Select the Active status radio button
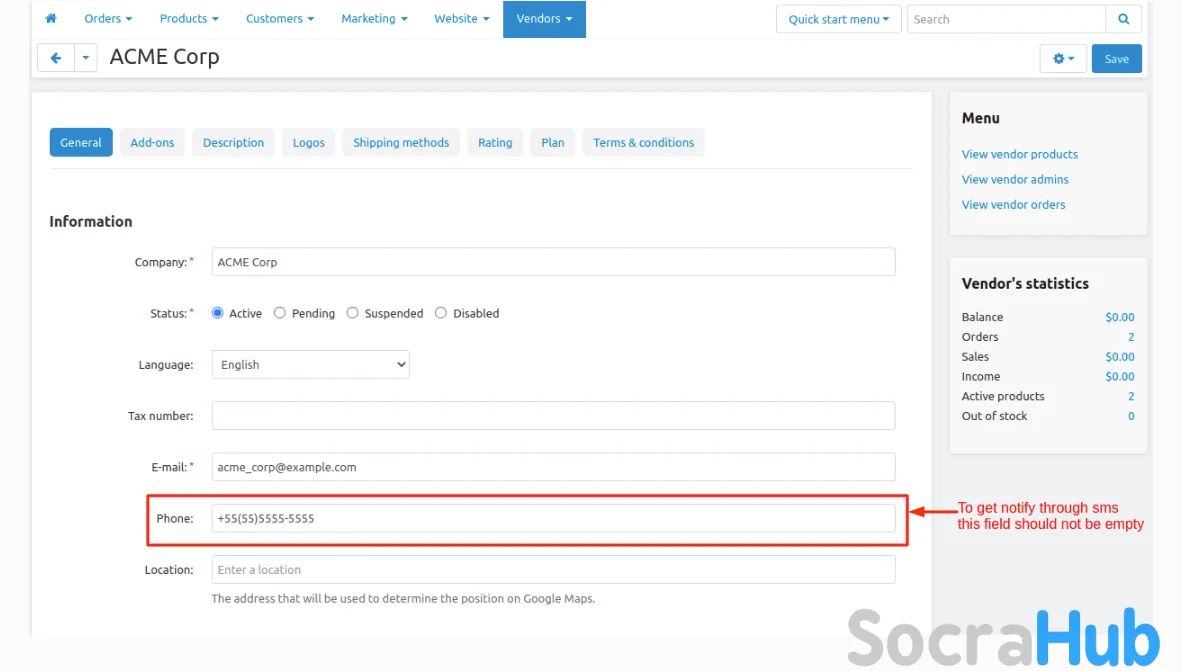 coord(218,313)
